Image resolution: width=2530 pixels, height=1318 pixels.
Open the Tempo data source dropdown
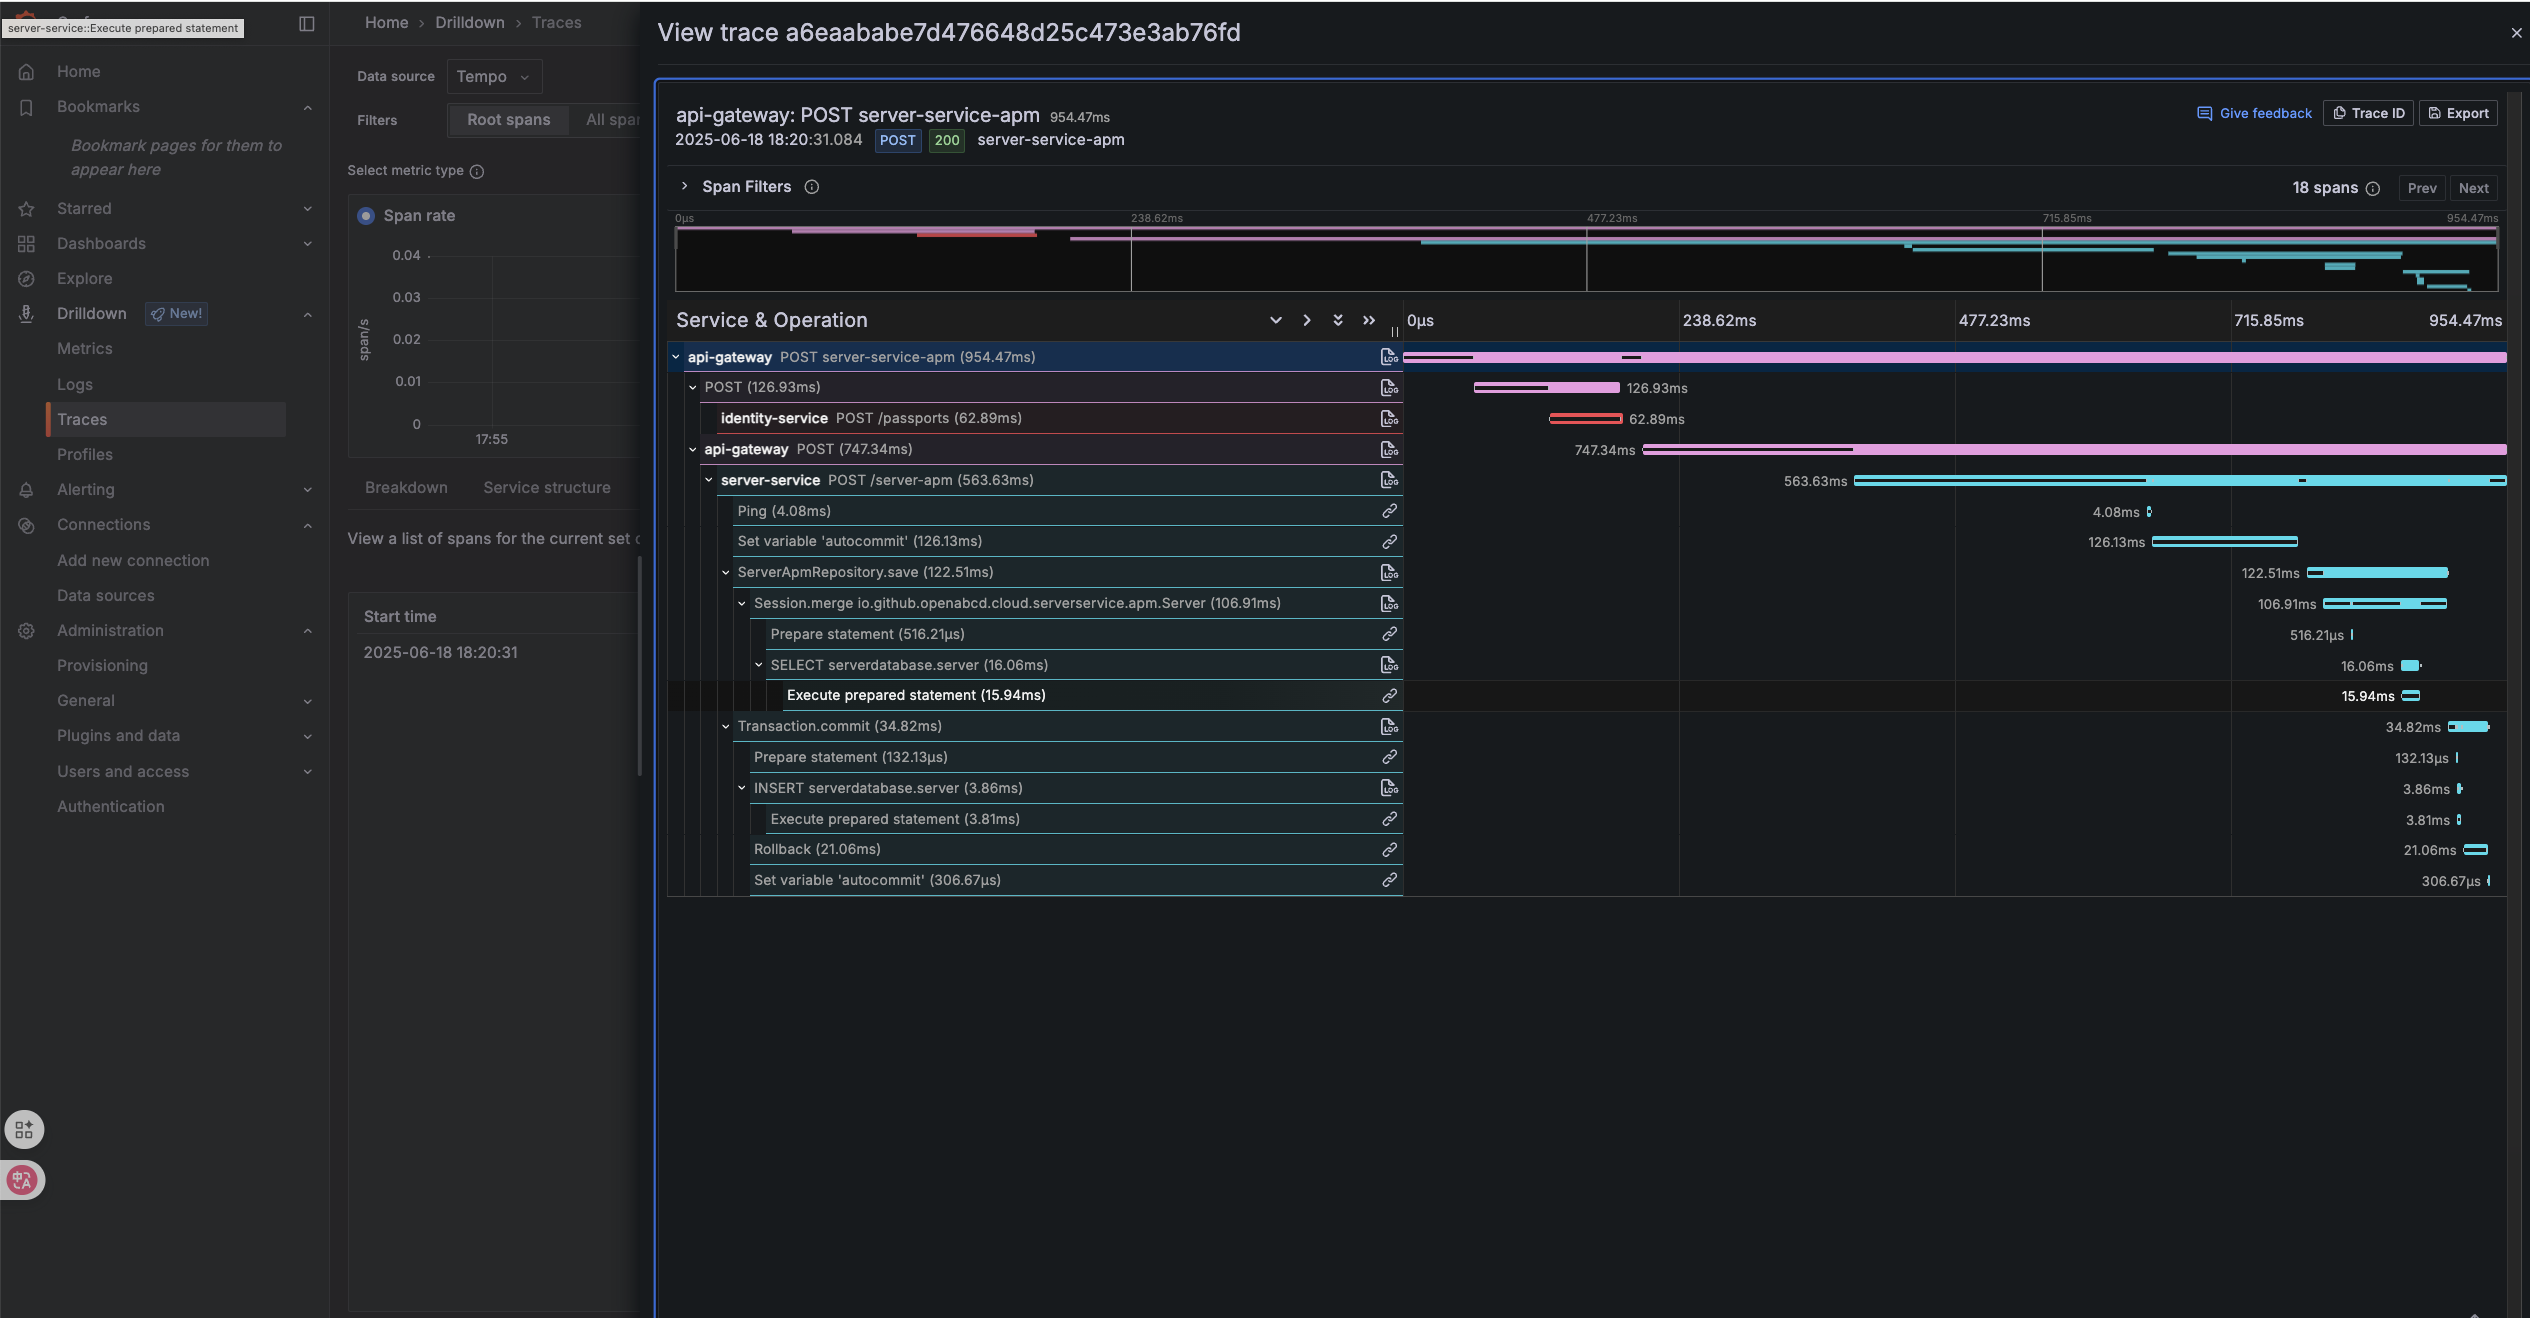point(493,76)
